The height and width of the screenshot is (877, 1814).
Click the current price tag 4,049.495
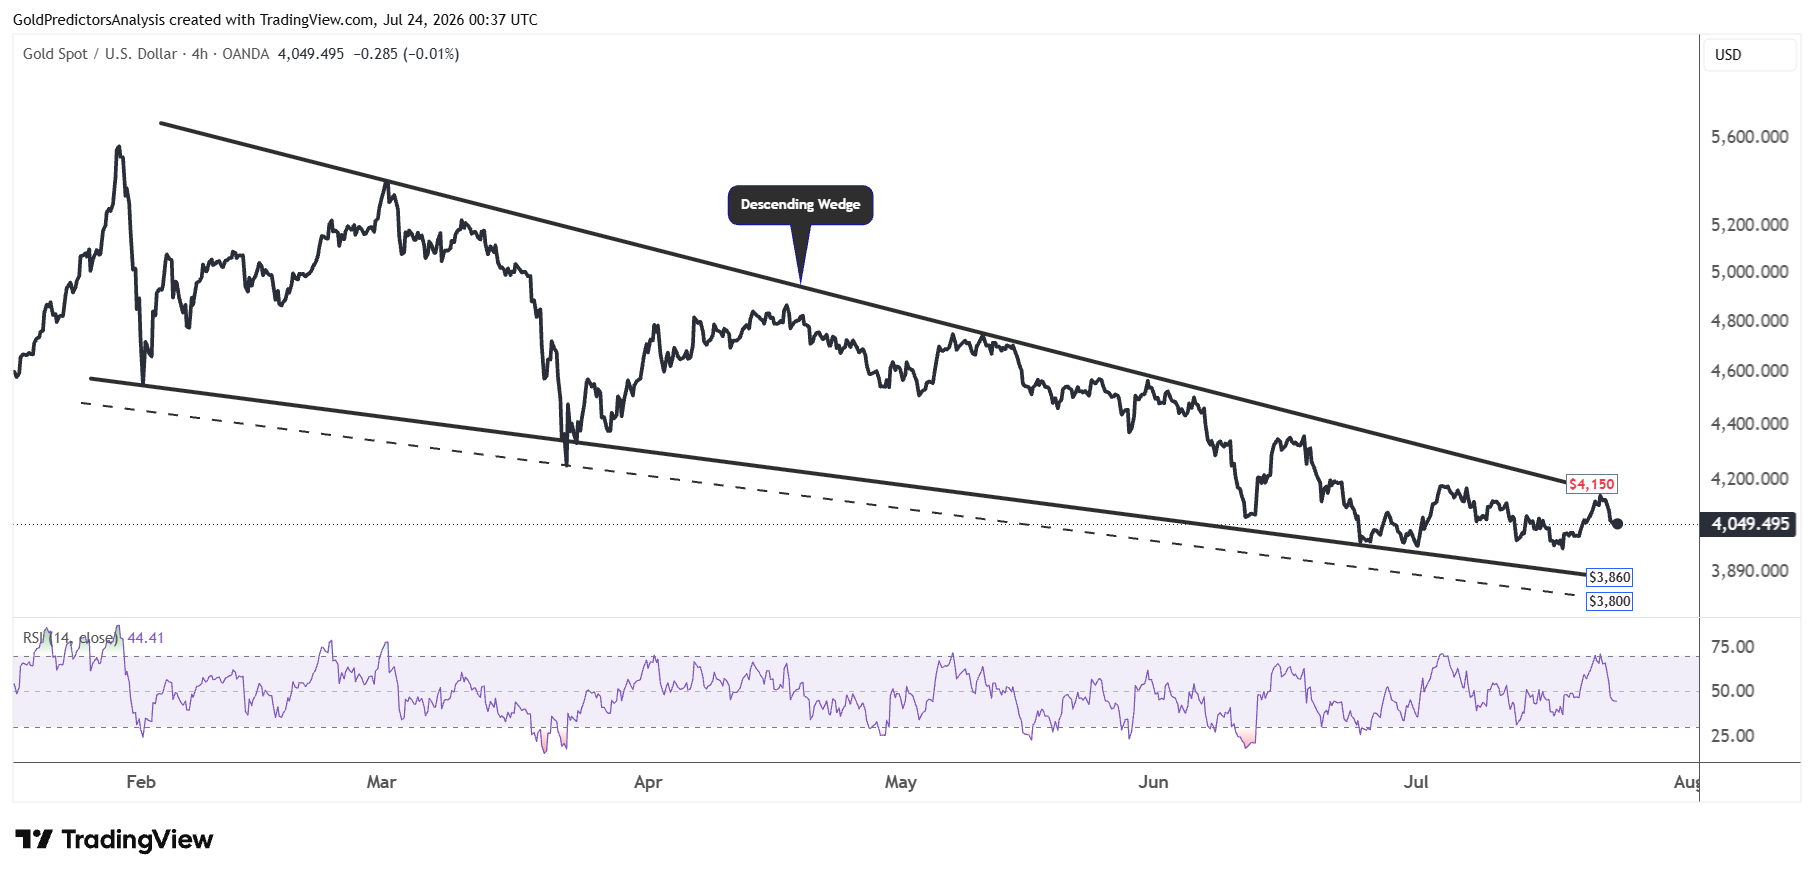pos(1749,524)
